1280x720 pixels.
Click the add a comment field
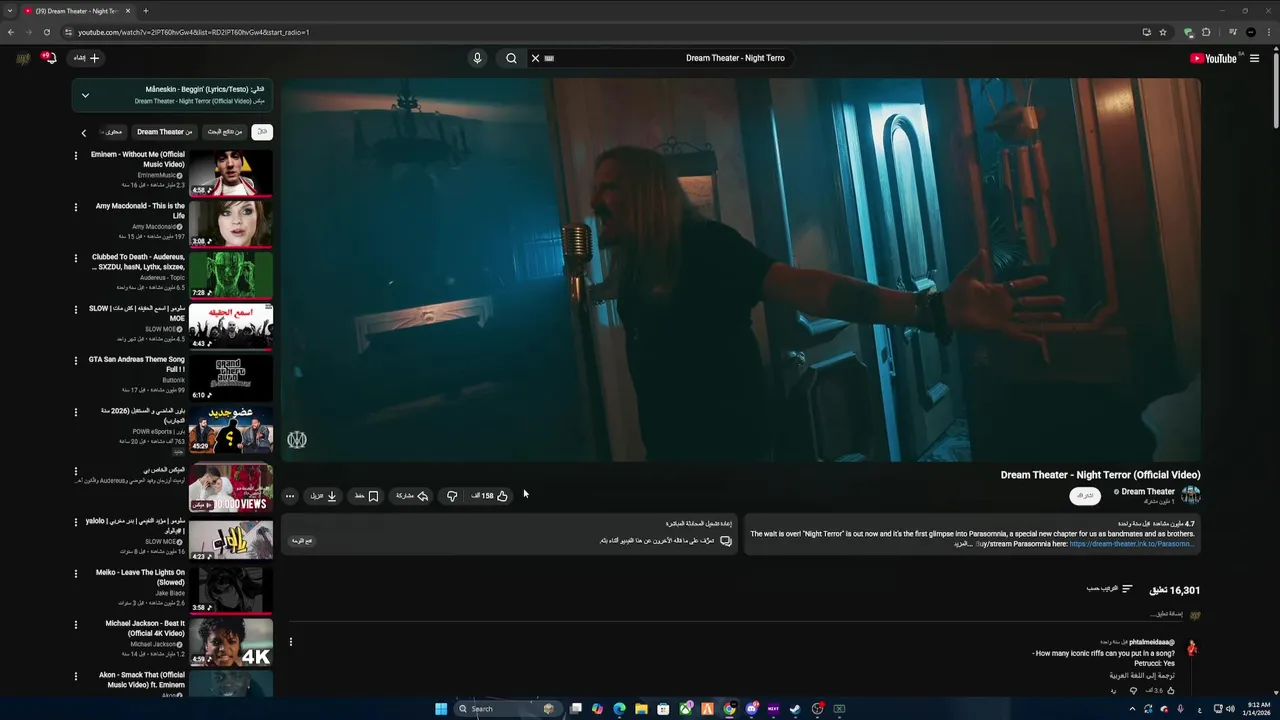pos(735,614)
